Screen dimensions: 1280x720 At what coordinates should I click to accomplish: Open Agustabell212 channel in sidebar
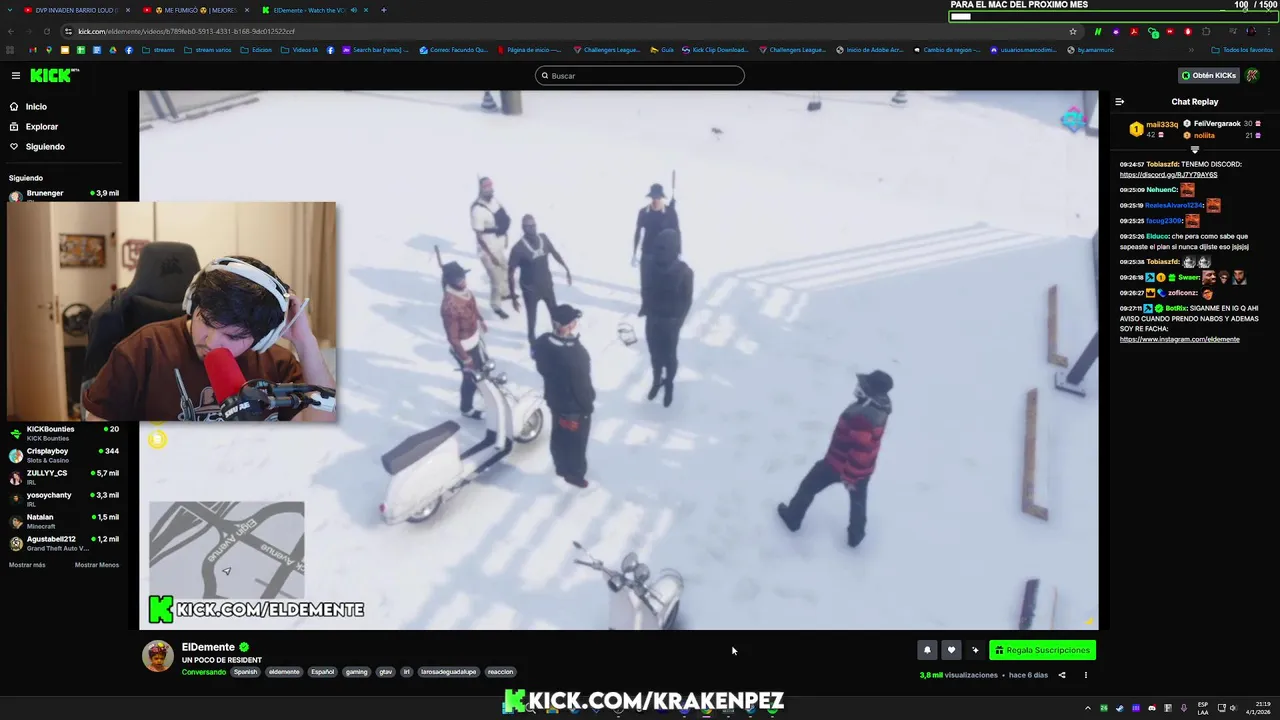[x=64, y=543]
